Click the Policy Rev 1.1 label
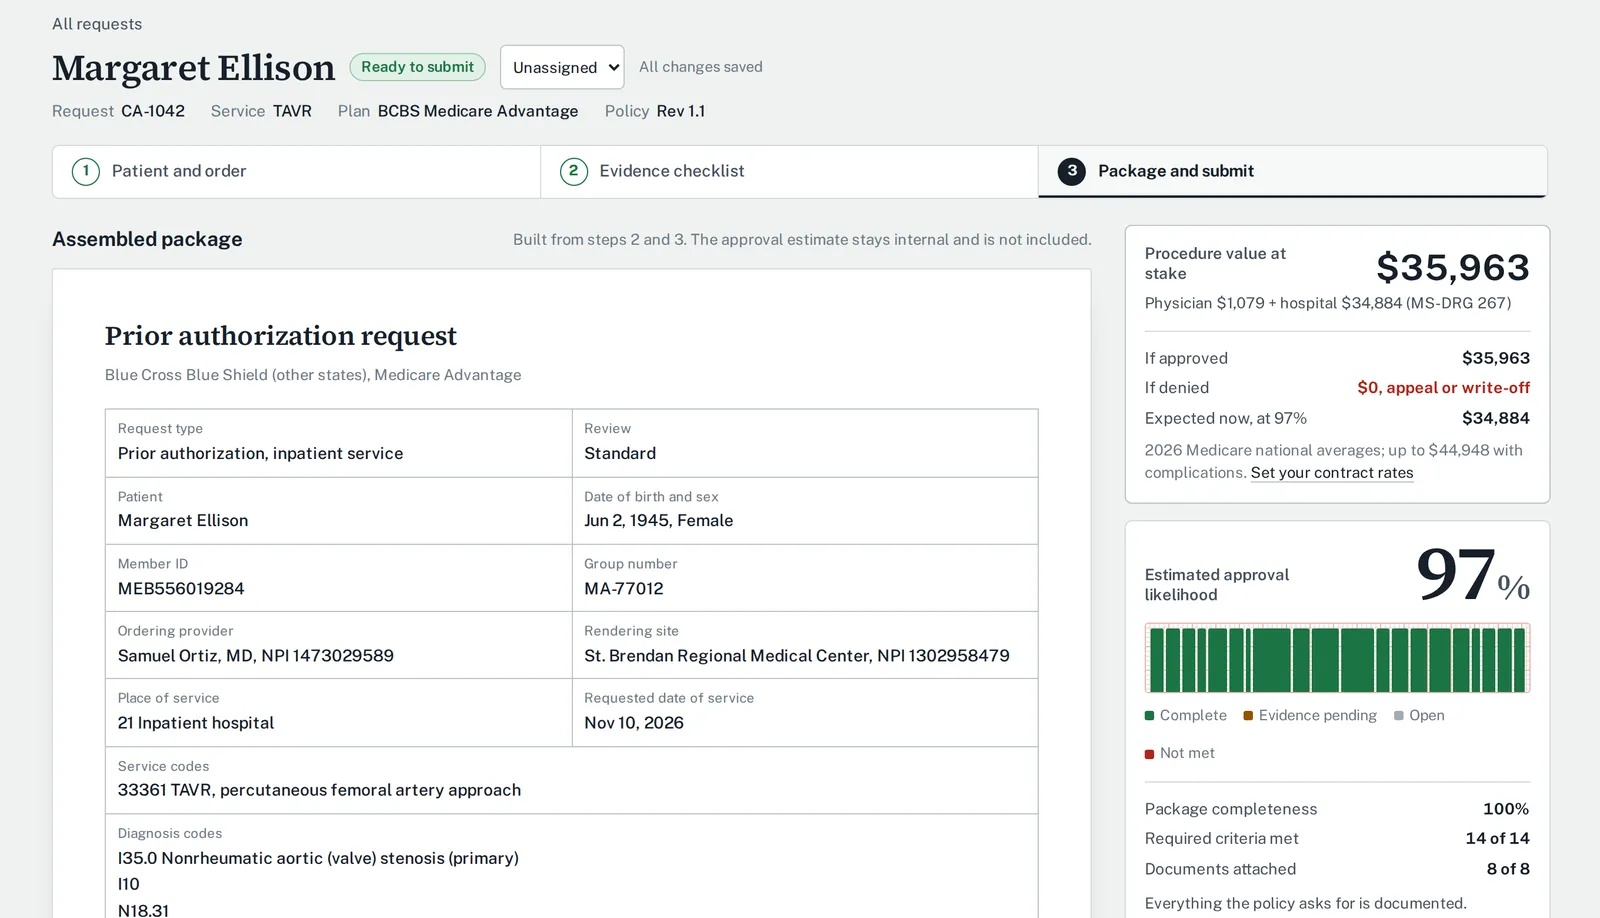 [655, 111]
